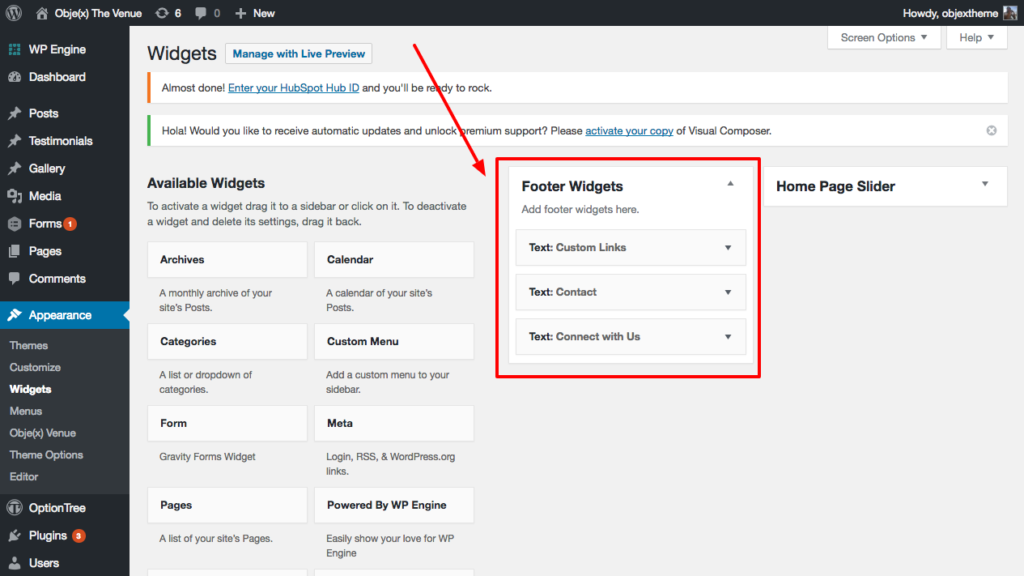Open Testimonials label in the sidebar

click(61, 141)
